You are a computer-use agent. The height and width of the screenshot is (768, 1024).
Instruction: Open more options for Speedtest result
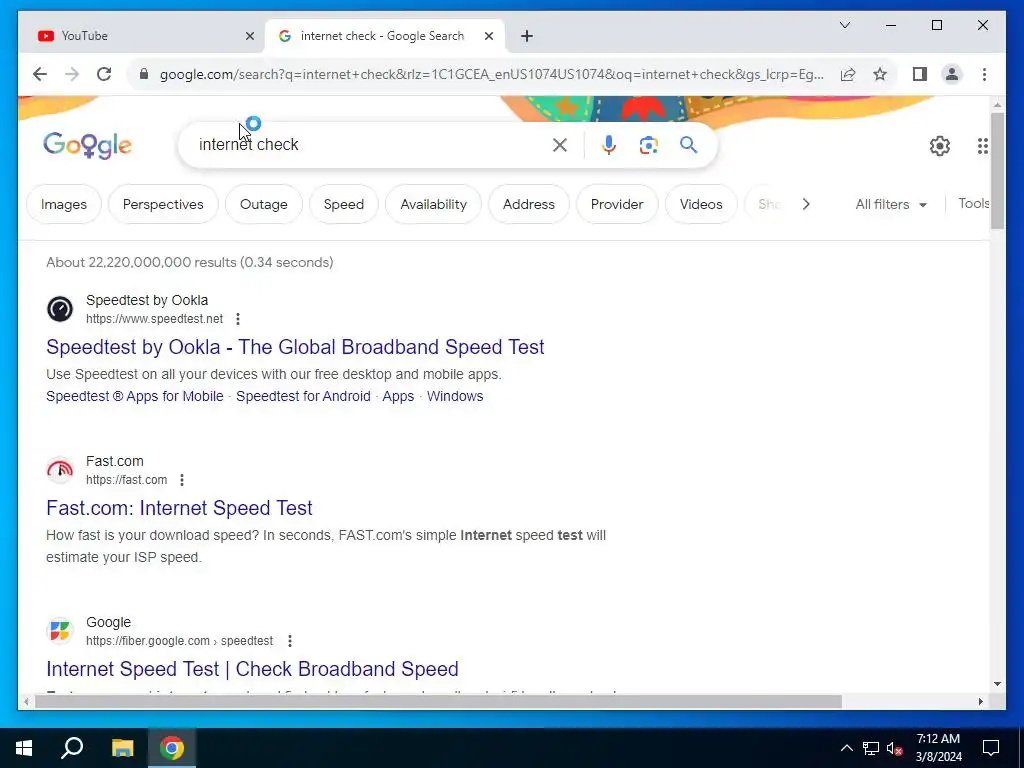coord(238,319)
